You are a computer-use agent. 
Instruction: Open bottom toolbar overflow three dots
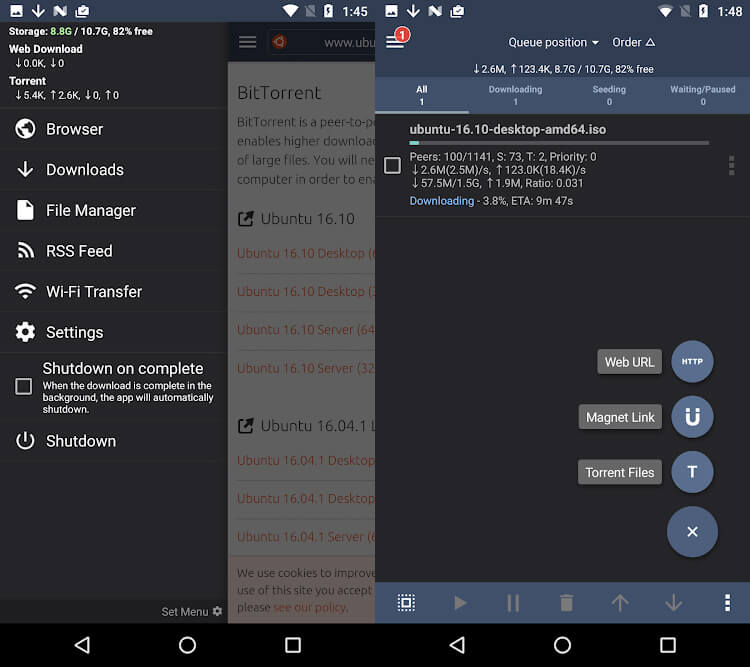point(728,603)
